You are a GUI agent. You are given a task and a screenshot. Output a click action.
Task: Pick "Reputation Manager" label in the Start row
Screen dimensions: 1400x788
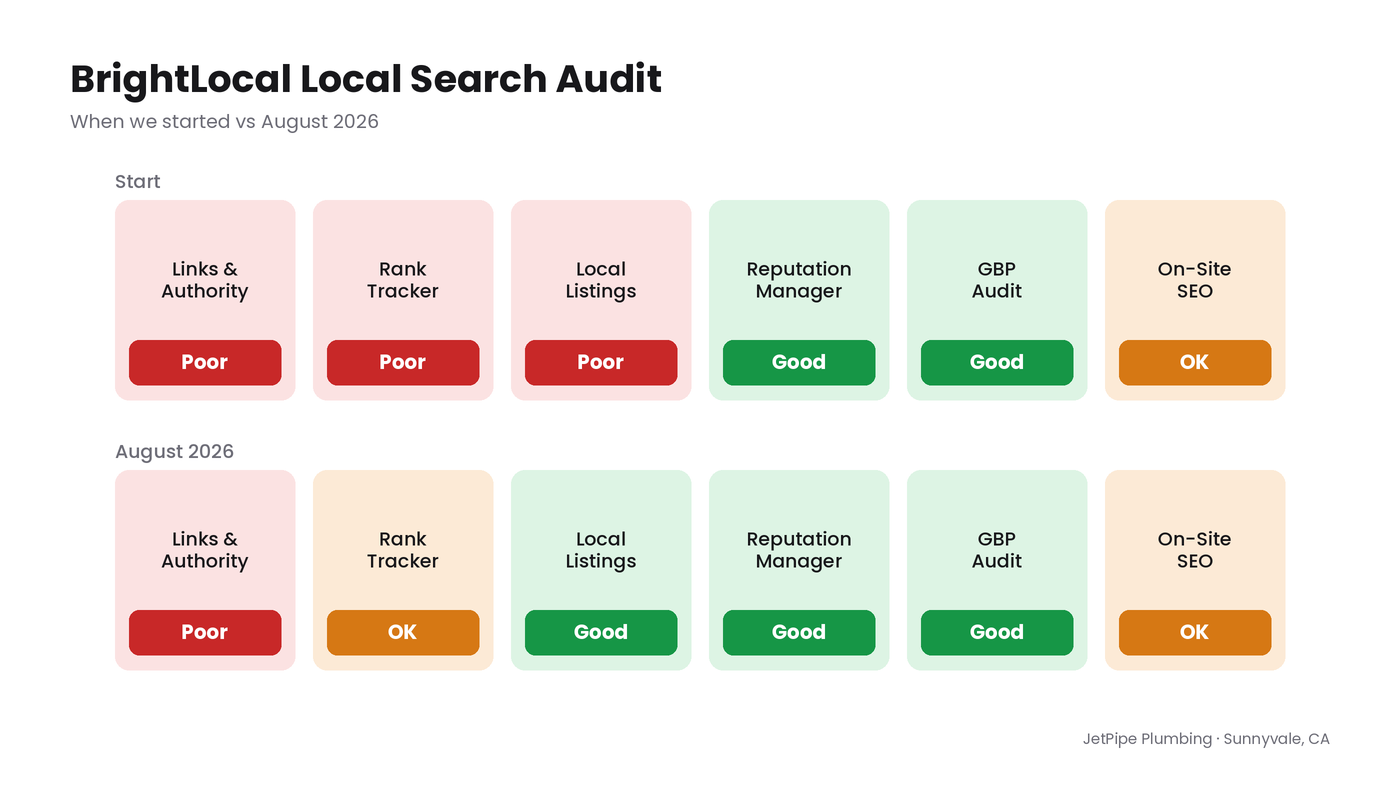click(799, 280)
